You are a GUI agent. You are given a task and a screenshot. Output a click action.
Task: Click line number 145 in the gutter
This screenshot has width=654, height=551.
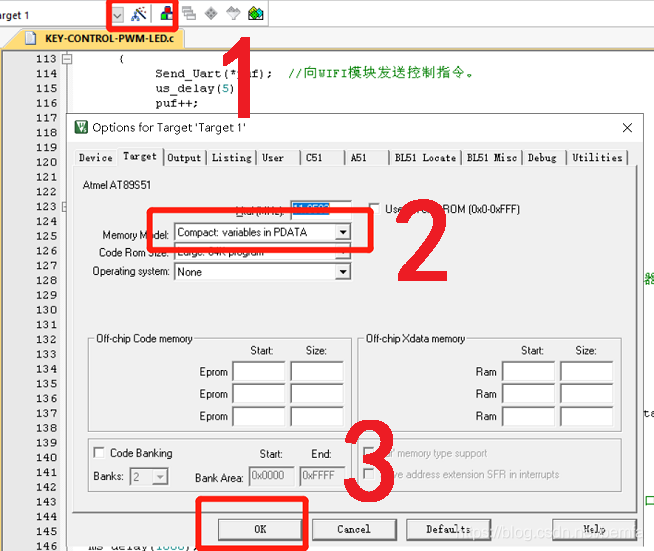[46, 531]
